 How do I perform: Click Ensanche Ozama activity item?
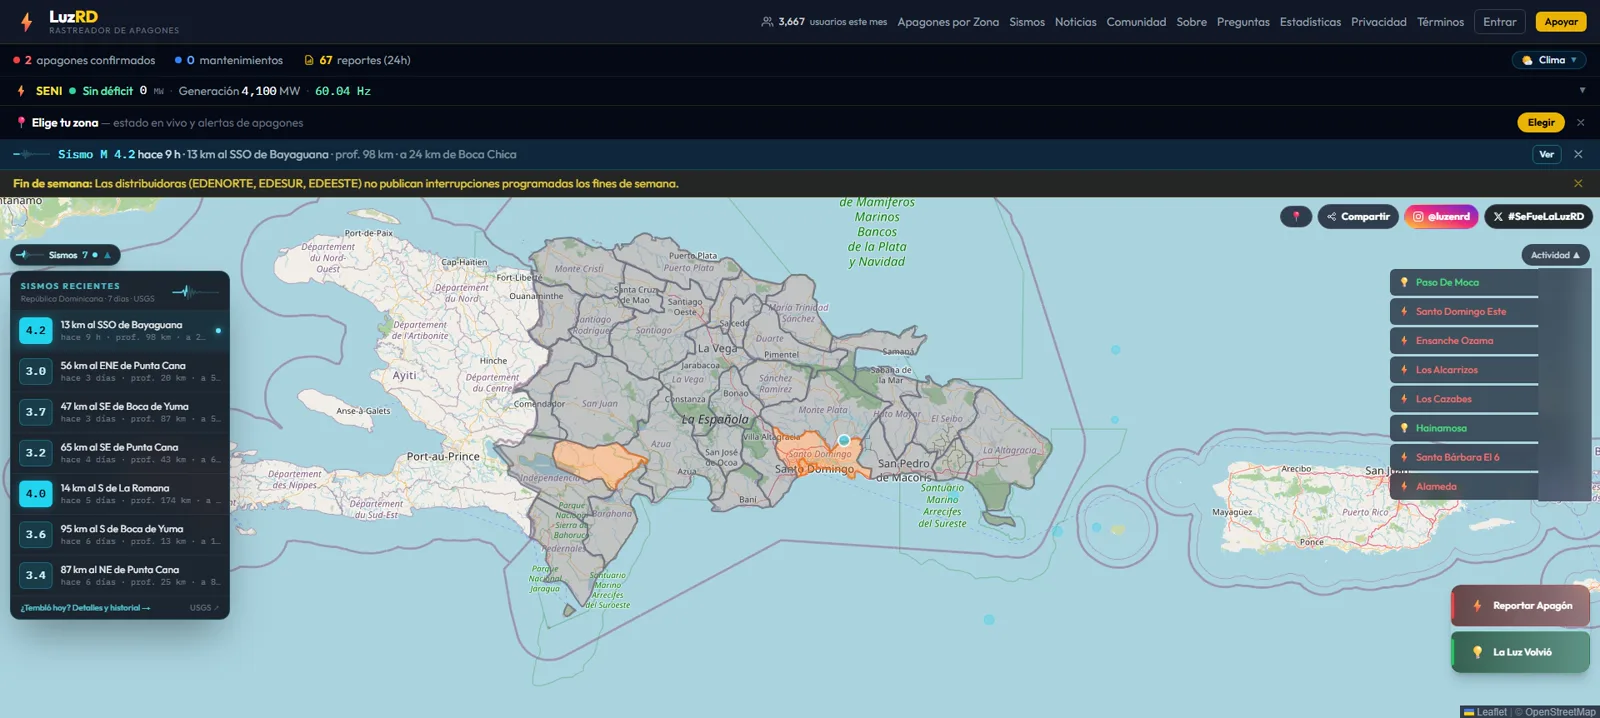pos(1464,341)
